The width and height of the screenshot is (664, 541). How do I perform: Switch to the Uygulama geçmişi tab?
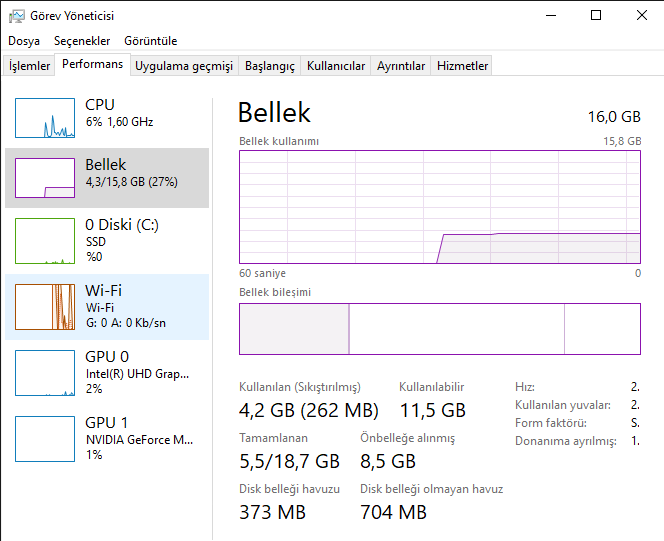tap(184, 66)
